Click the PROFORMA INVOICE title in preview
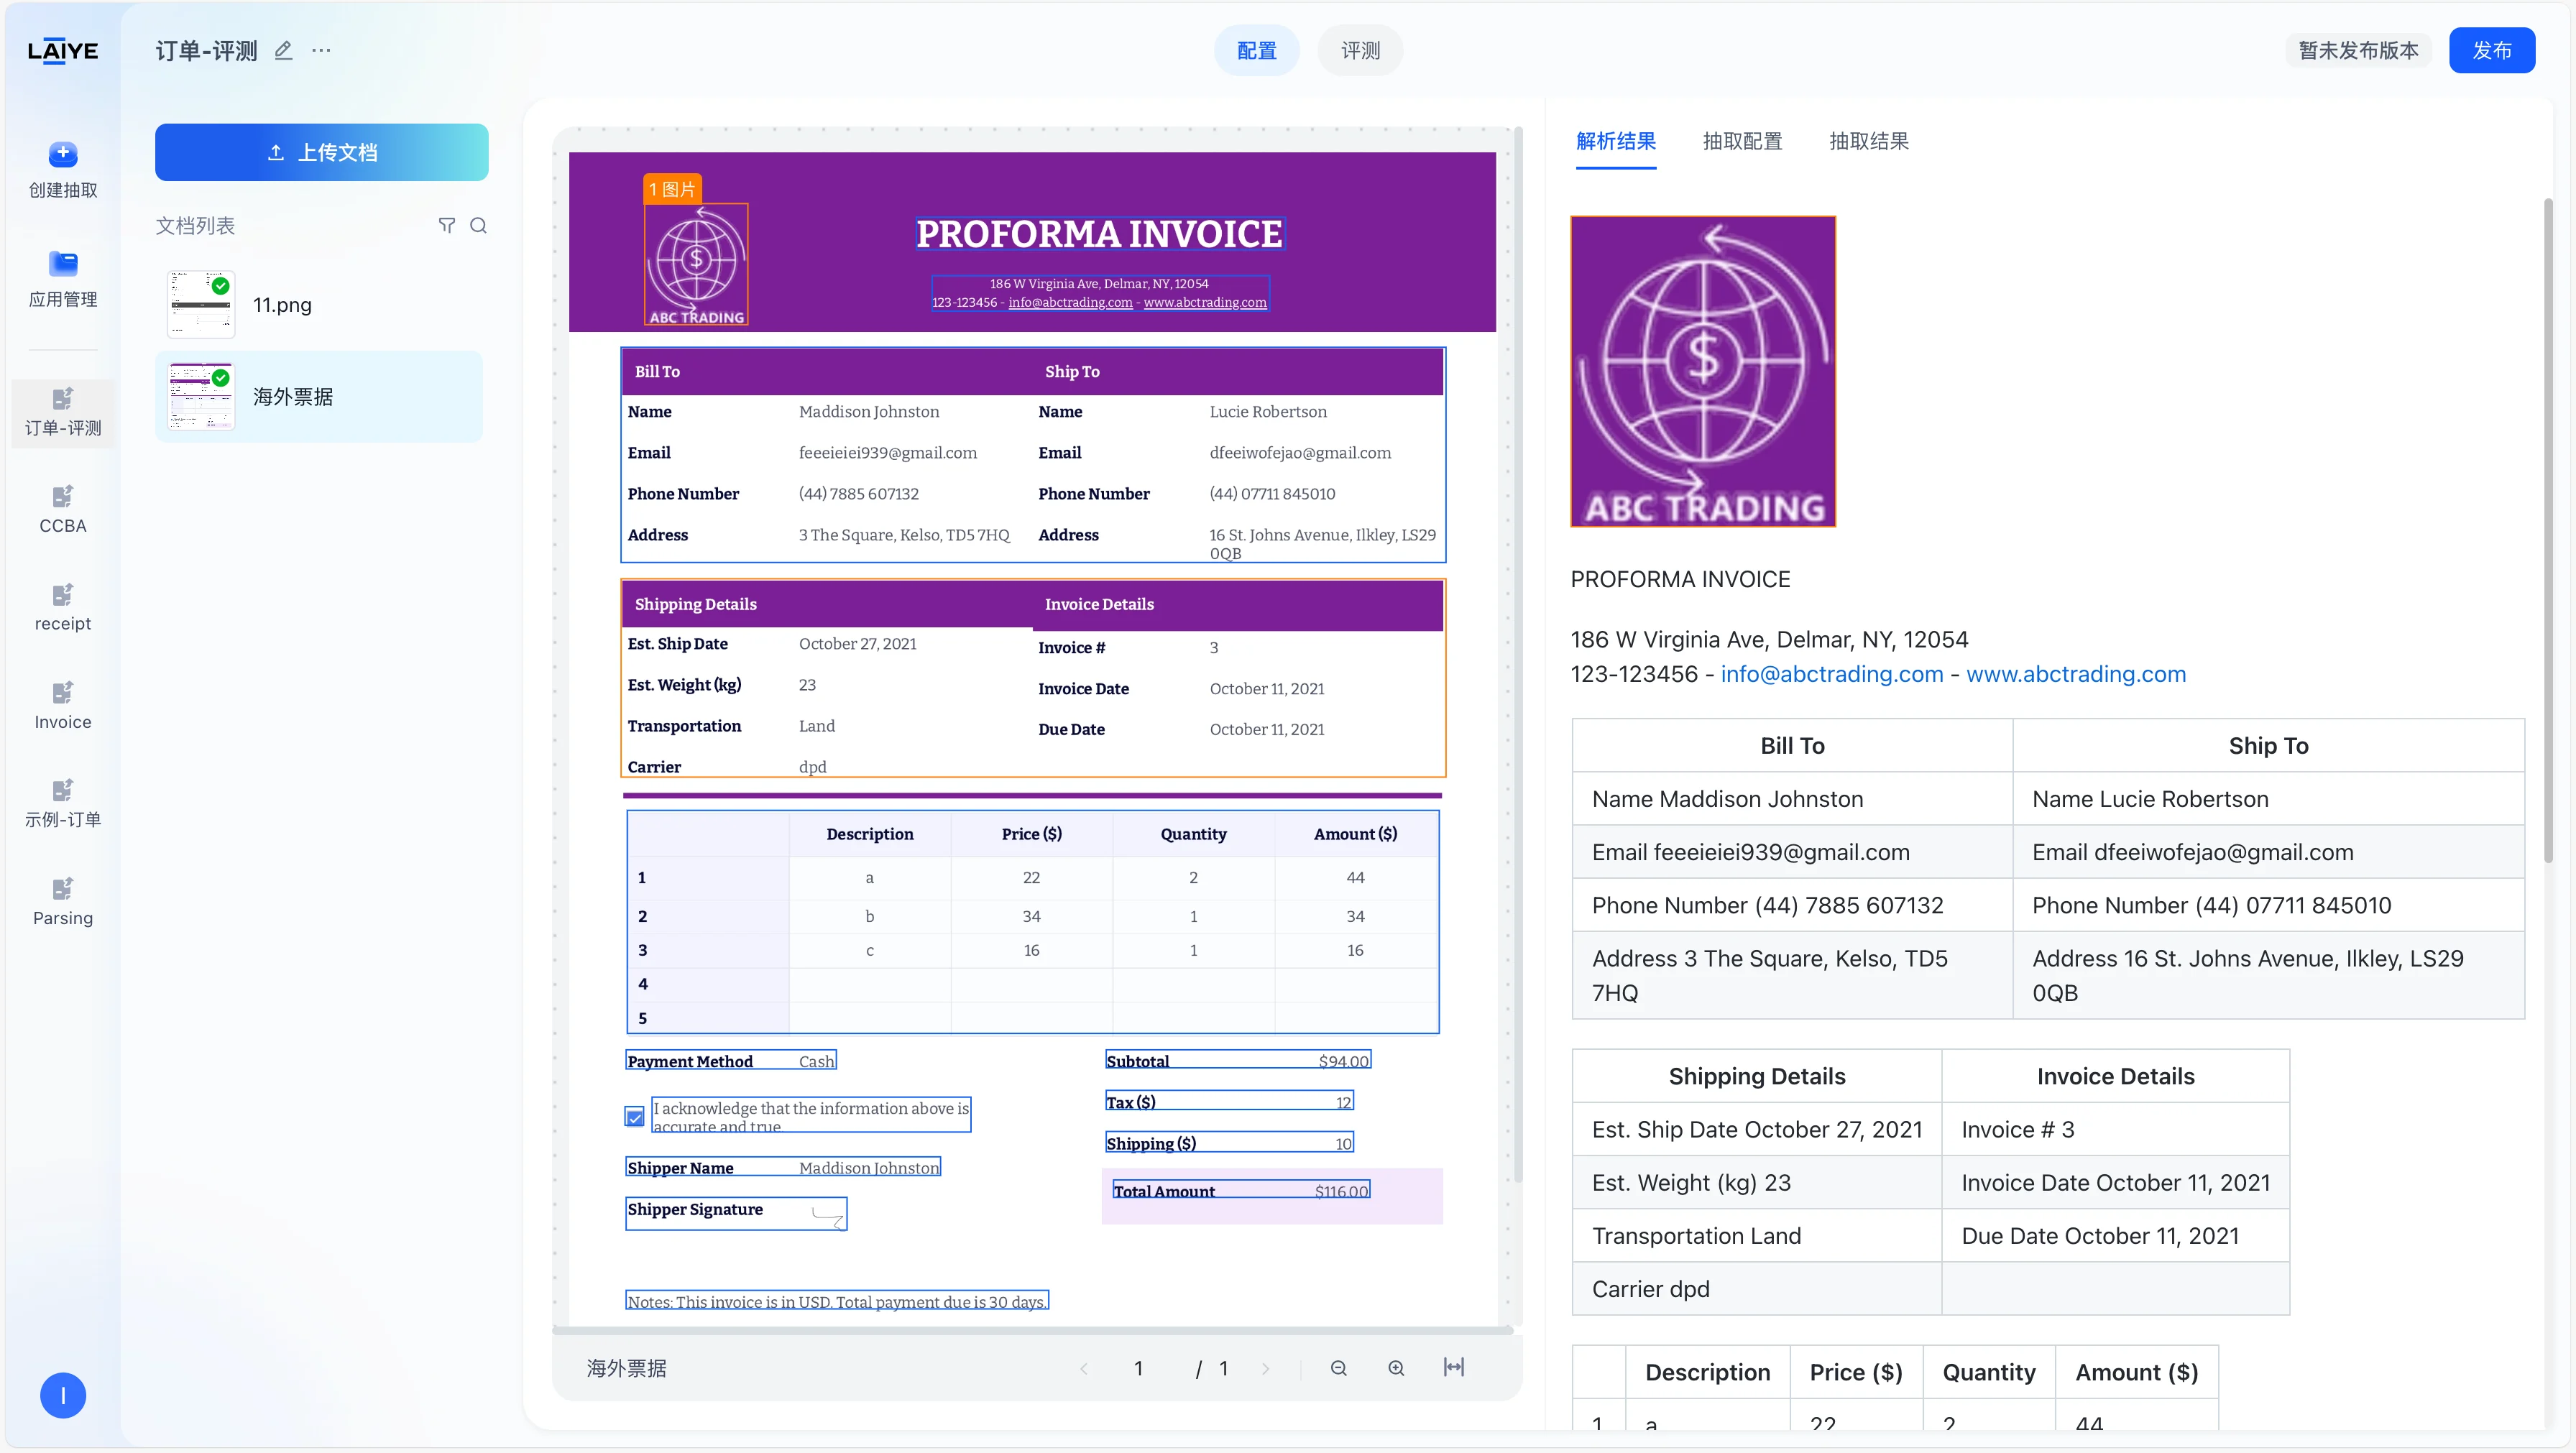The image size is (2576, 1453). [x=1099, y=234]
